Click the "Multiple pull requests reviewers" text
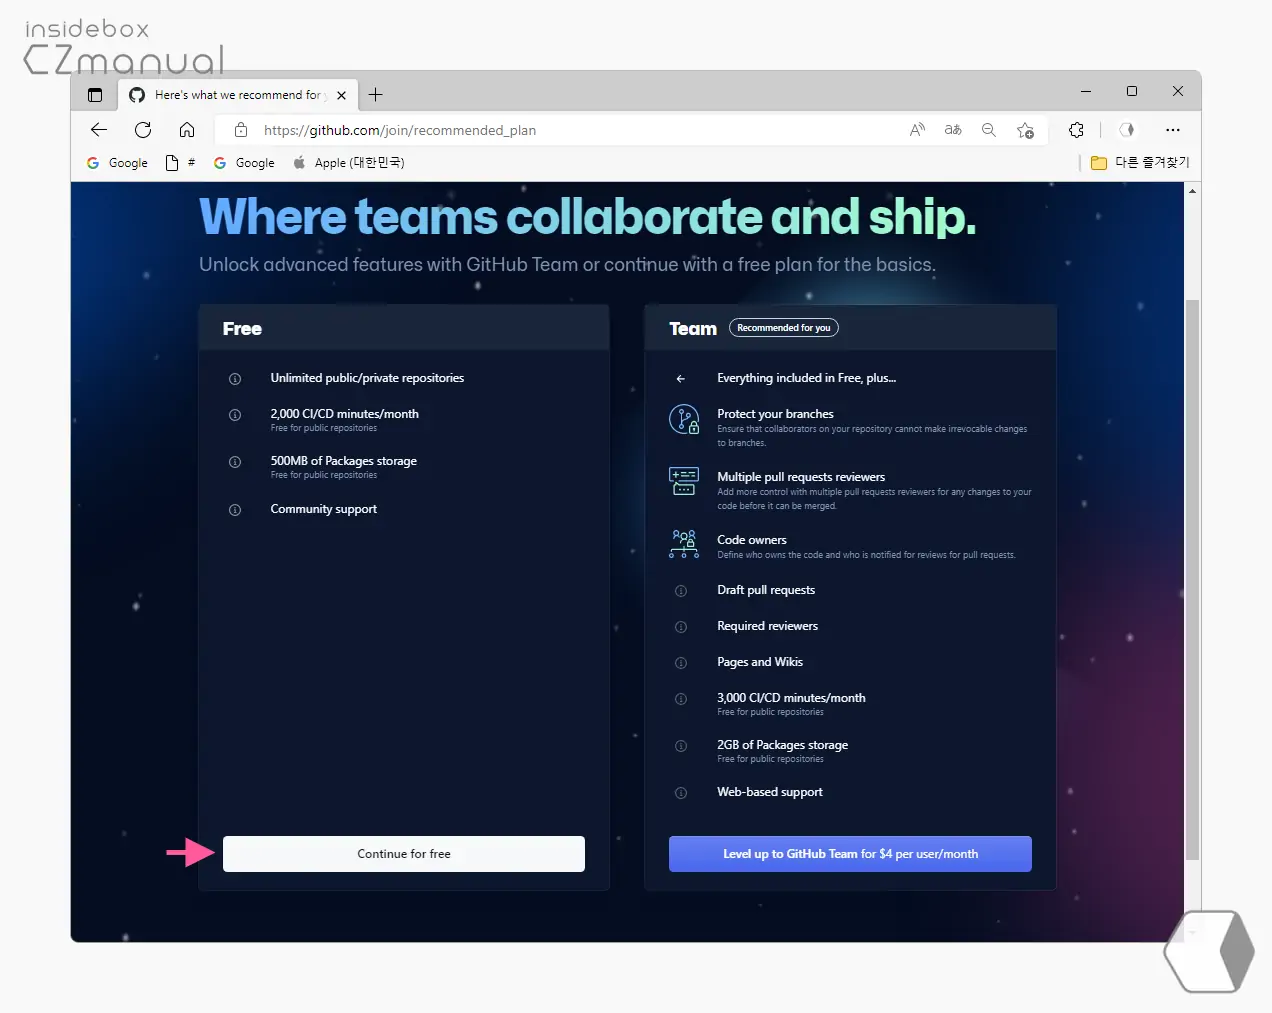1272x1013 pixels. point(801,477)
